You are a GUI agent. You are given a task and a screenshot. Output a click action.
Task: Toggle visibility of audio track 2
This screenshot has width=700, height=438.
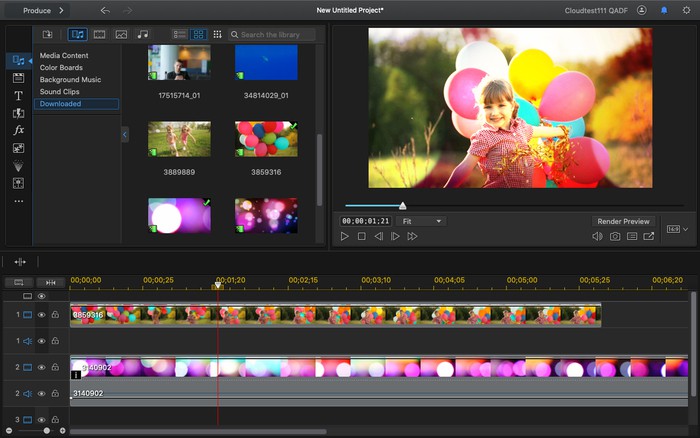tap(42, 394)
